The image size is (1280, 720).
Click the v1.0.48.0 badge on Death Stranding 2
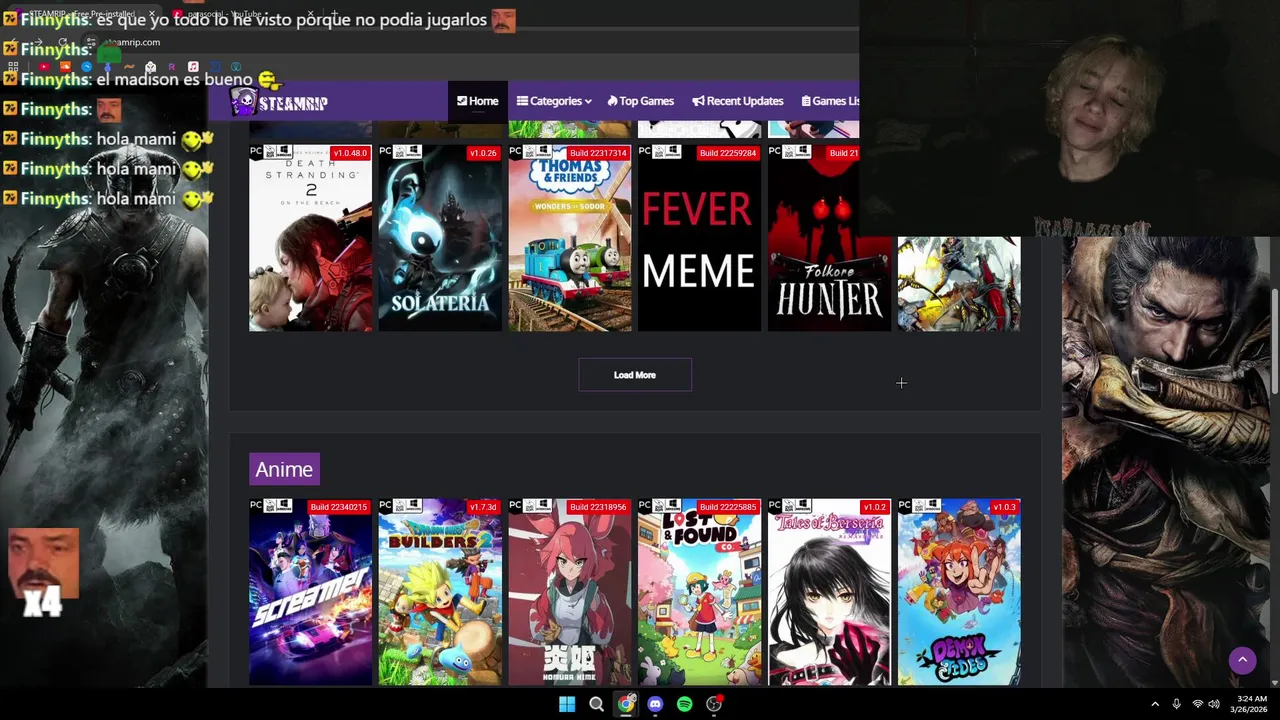[x=350, y=153]
